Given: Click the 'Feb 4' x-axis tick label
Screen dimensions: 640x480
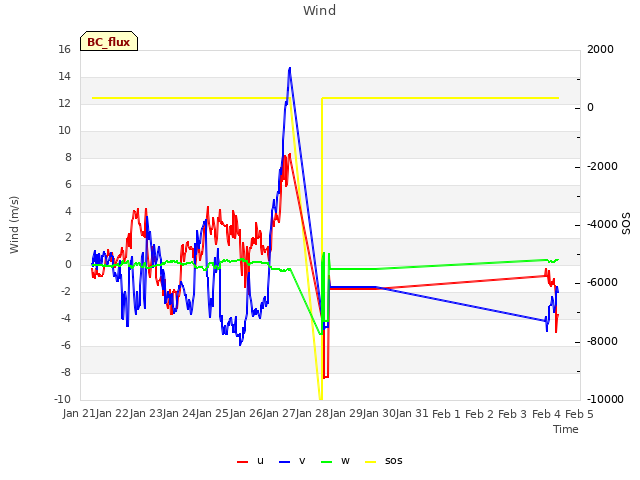Looking at the screenshot, I should click(546, 414).
